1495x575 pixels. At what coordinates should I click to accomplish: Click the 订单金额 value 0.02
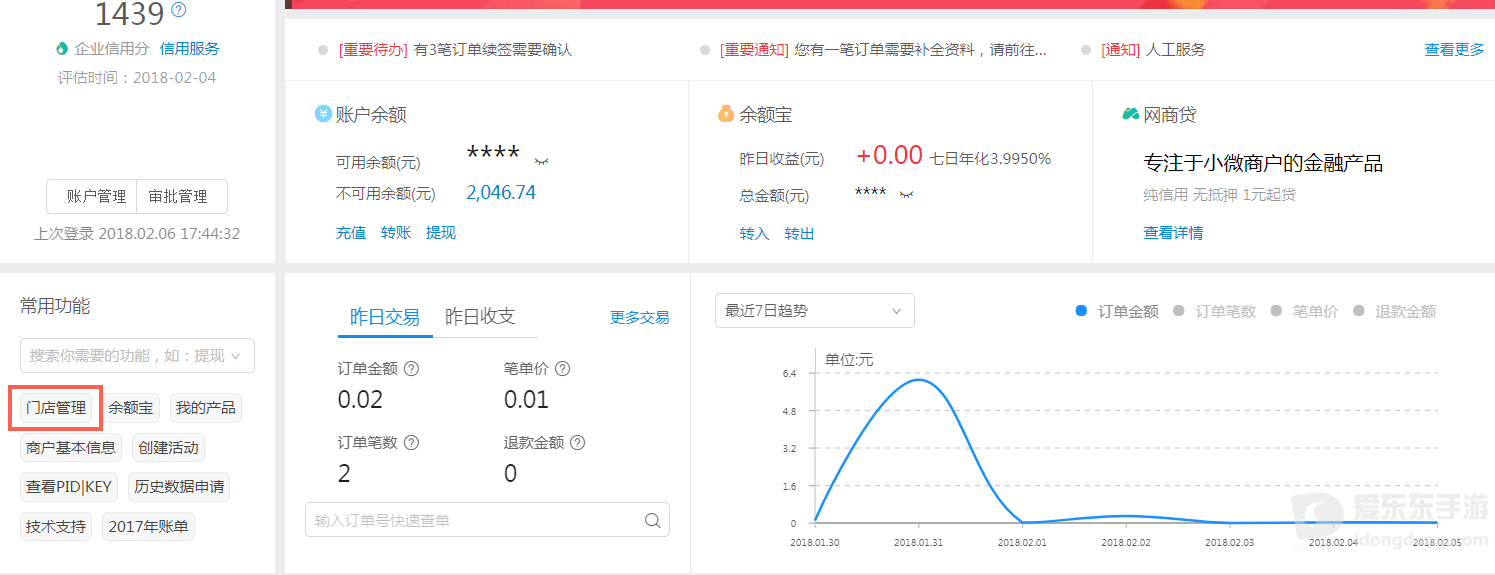coord(360,400)
